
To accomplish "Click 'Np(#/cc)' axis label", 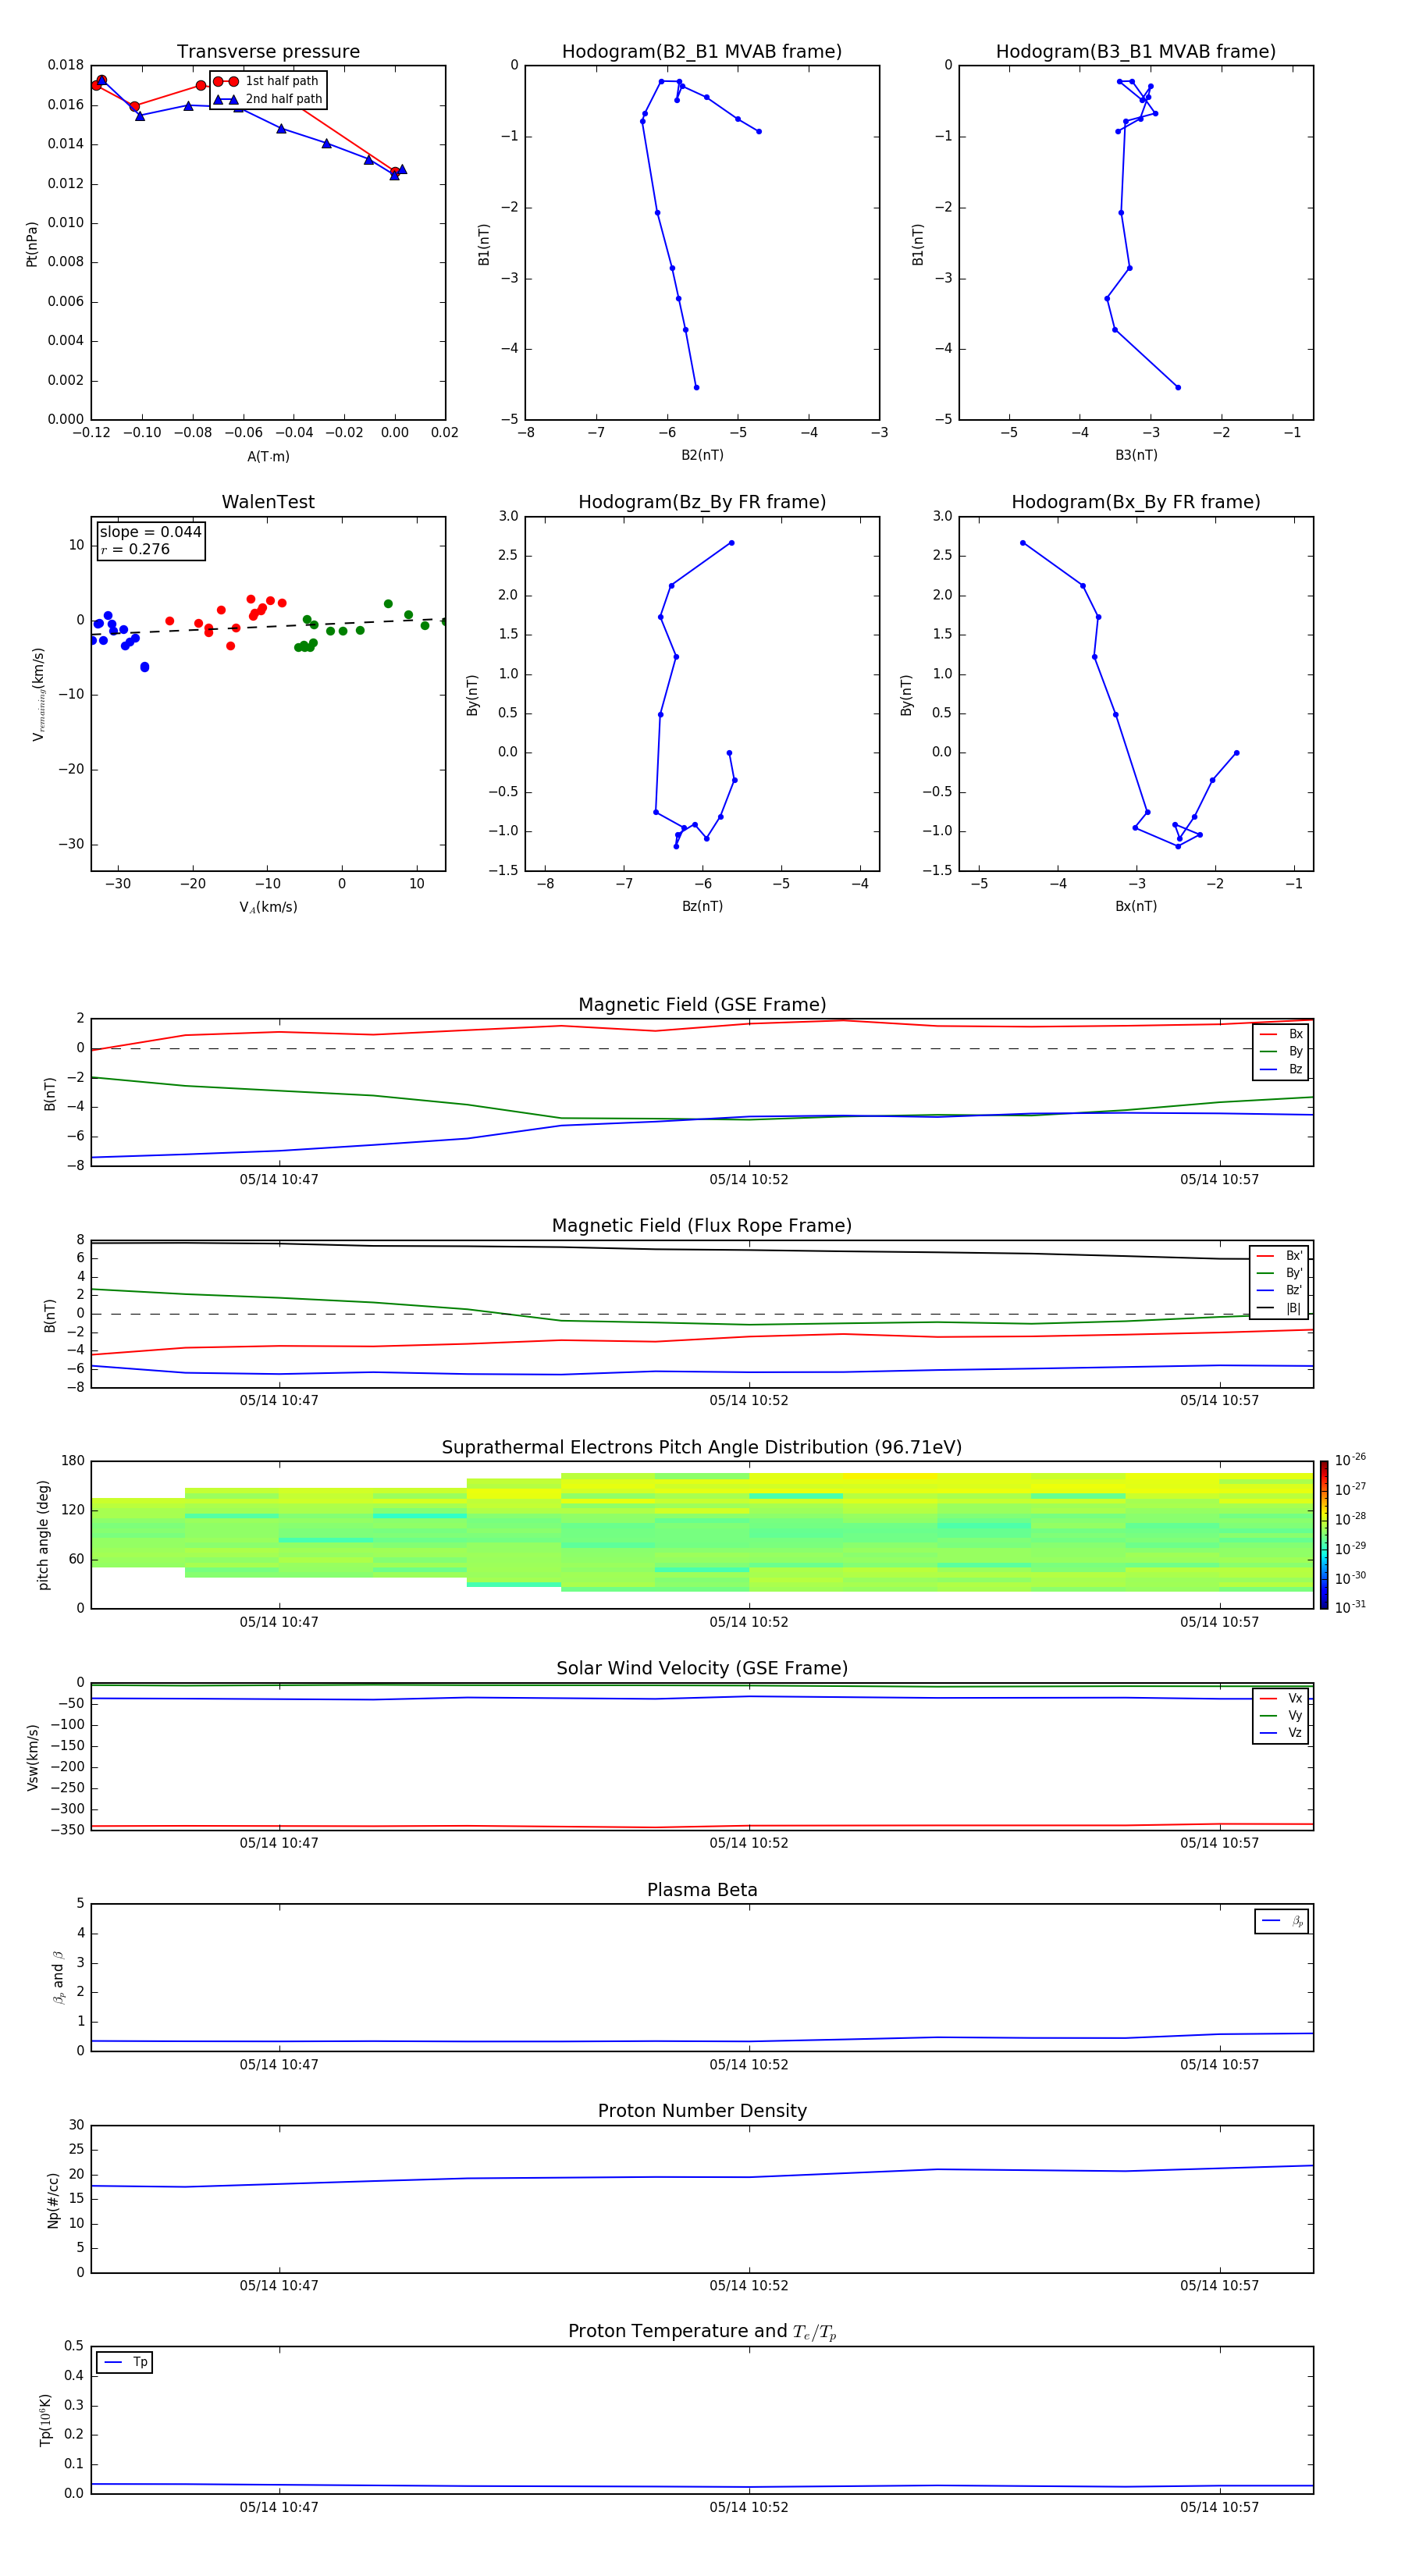I will point(53,2200).
